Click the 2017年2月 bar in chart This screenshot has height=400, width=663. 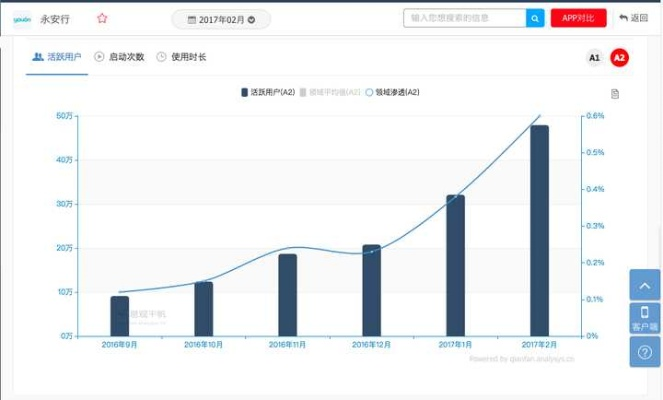tap(539, 230)
